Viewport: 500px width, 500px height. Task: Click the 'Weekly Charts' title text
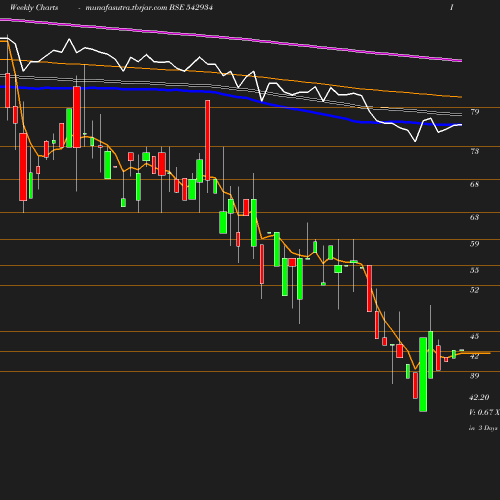click(34, 7)
